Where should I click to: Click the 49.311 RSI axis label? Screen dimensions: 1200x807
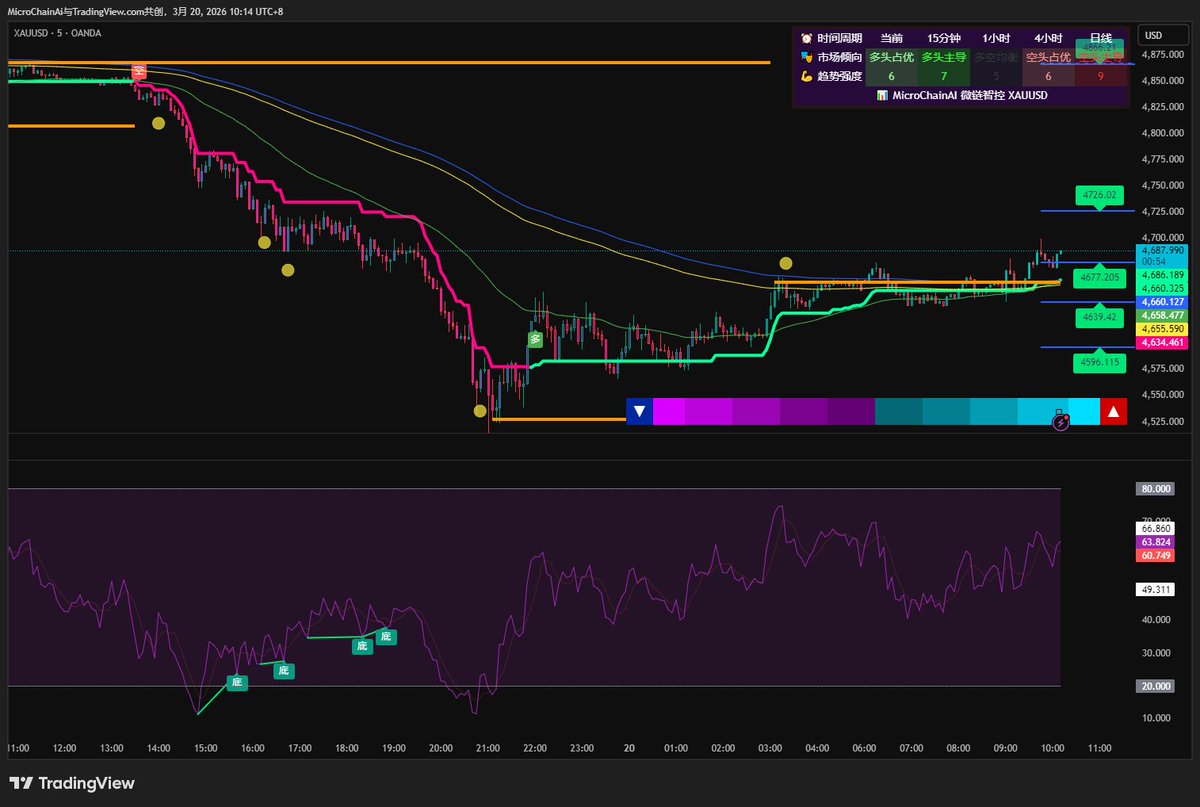click(x=1155, y=590)
